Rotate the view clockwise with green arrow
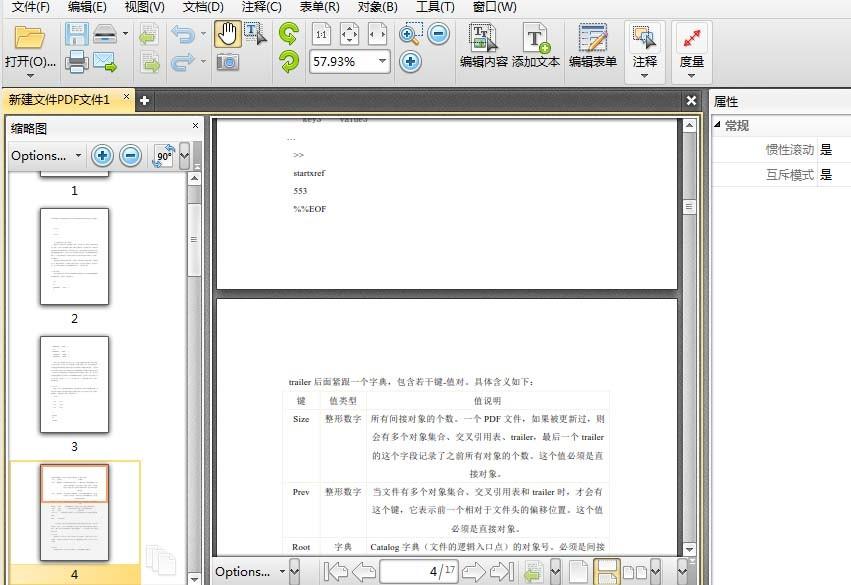Screen dimensions: 851x585 coord(288,33)
